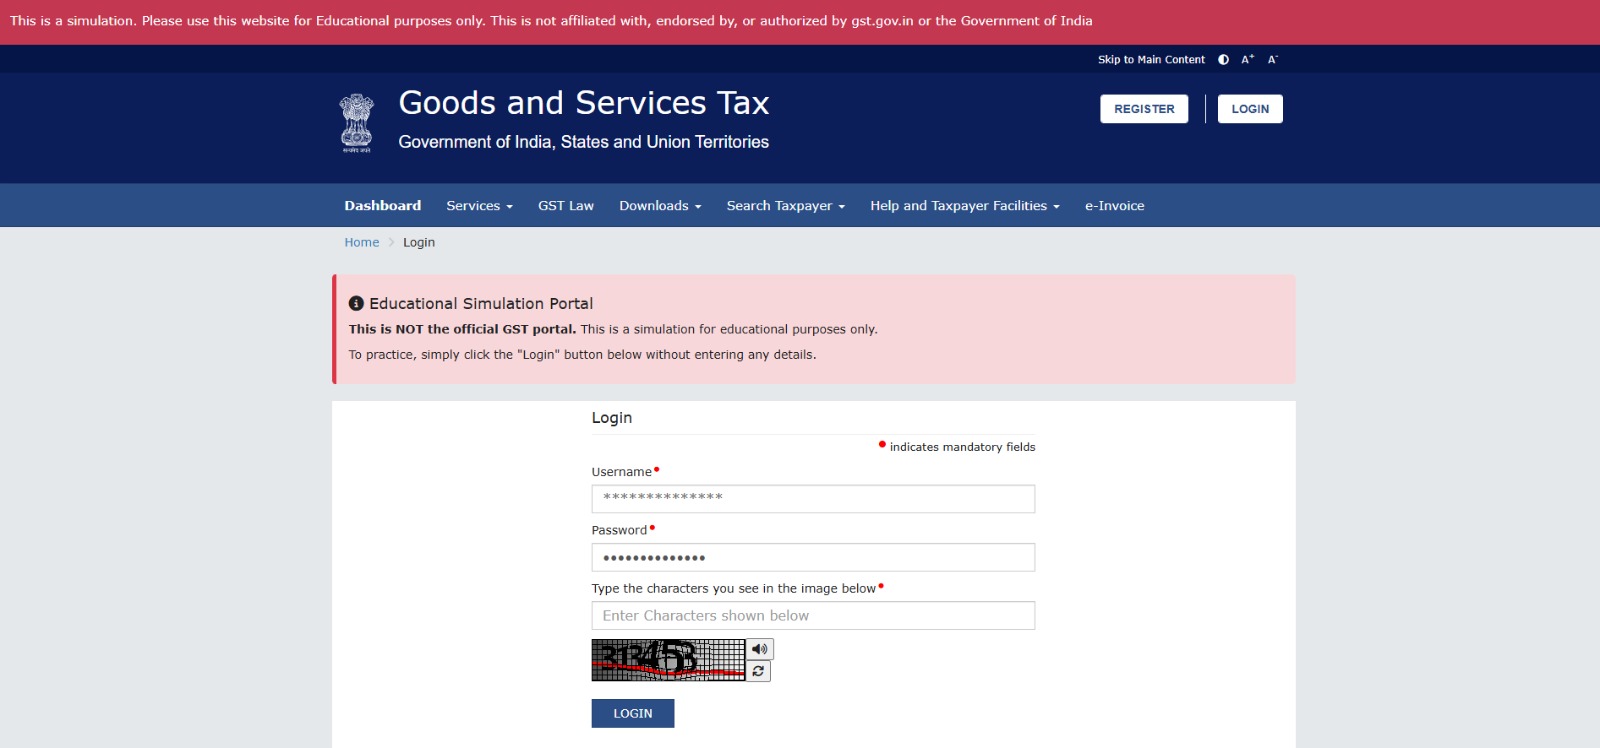Toggle the high contrast icon

pyautogui.click(x=1223, y=60)
